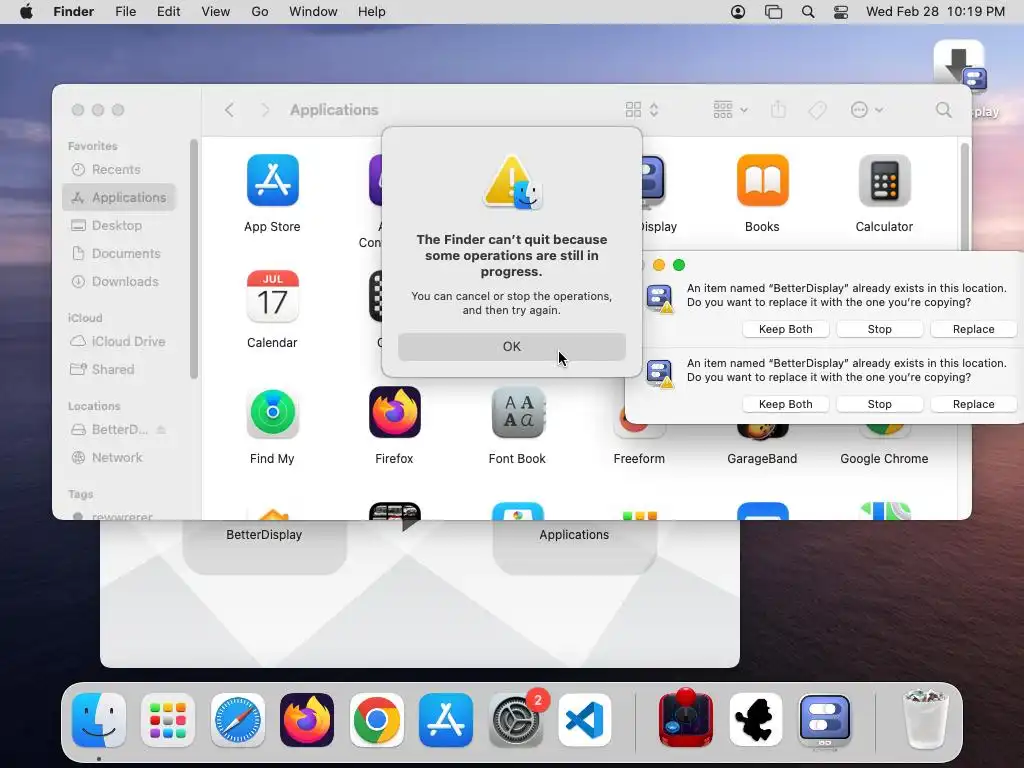1024x768 pixels.
Task: Open Downloads in the Finder sidebar
Action: (119, 281)
